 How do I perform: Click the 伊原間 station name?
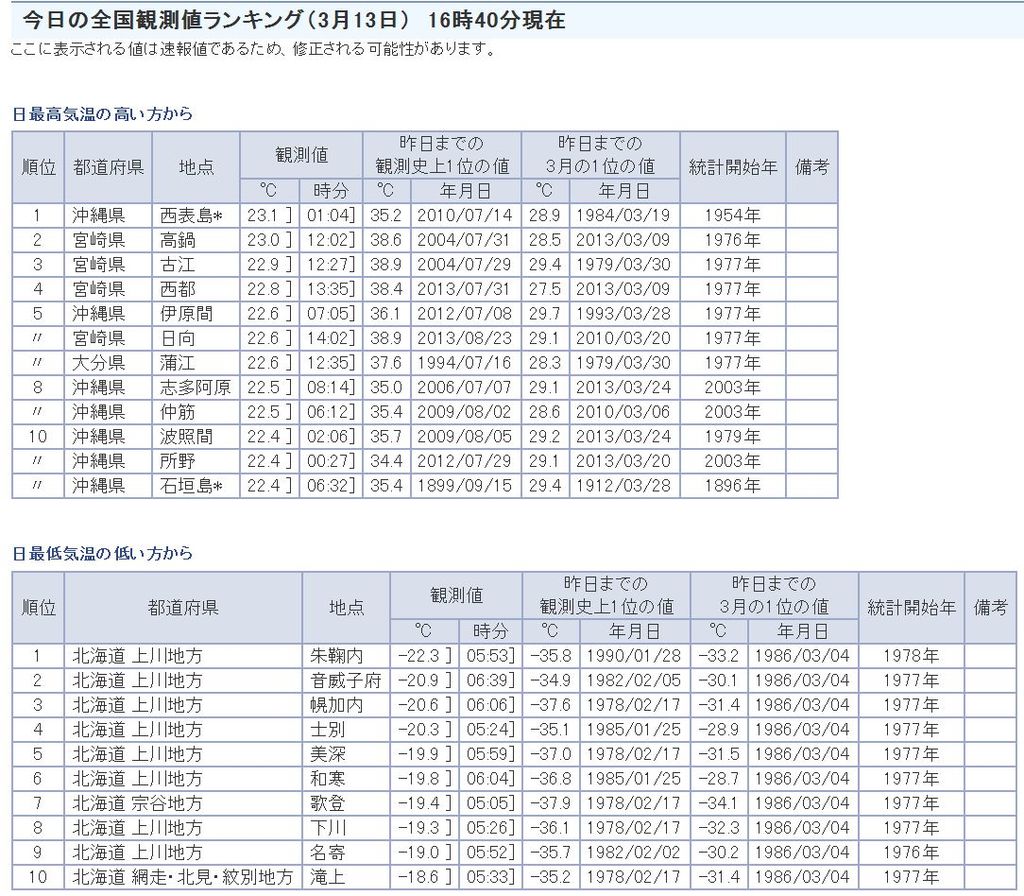pyautogui.click(x=186, y=313)
